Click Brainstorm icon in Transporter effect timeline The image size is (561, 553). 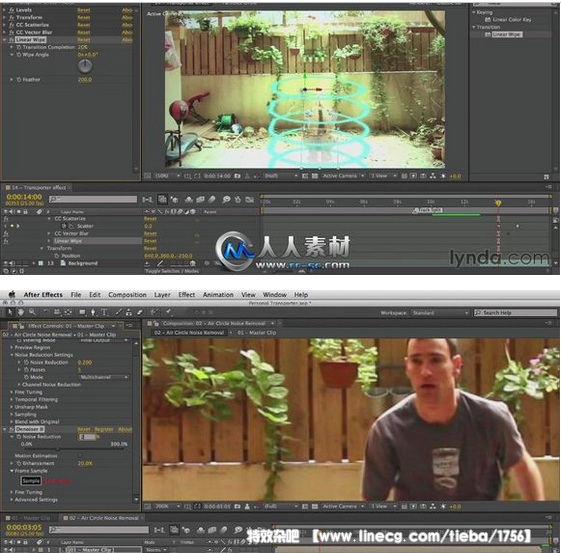tap(226, 200)
